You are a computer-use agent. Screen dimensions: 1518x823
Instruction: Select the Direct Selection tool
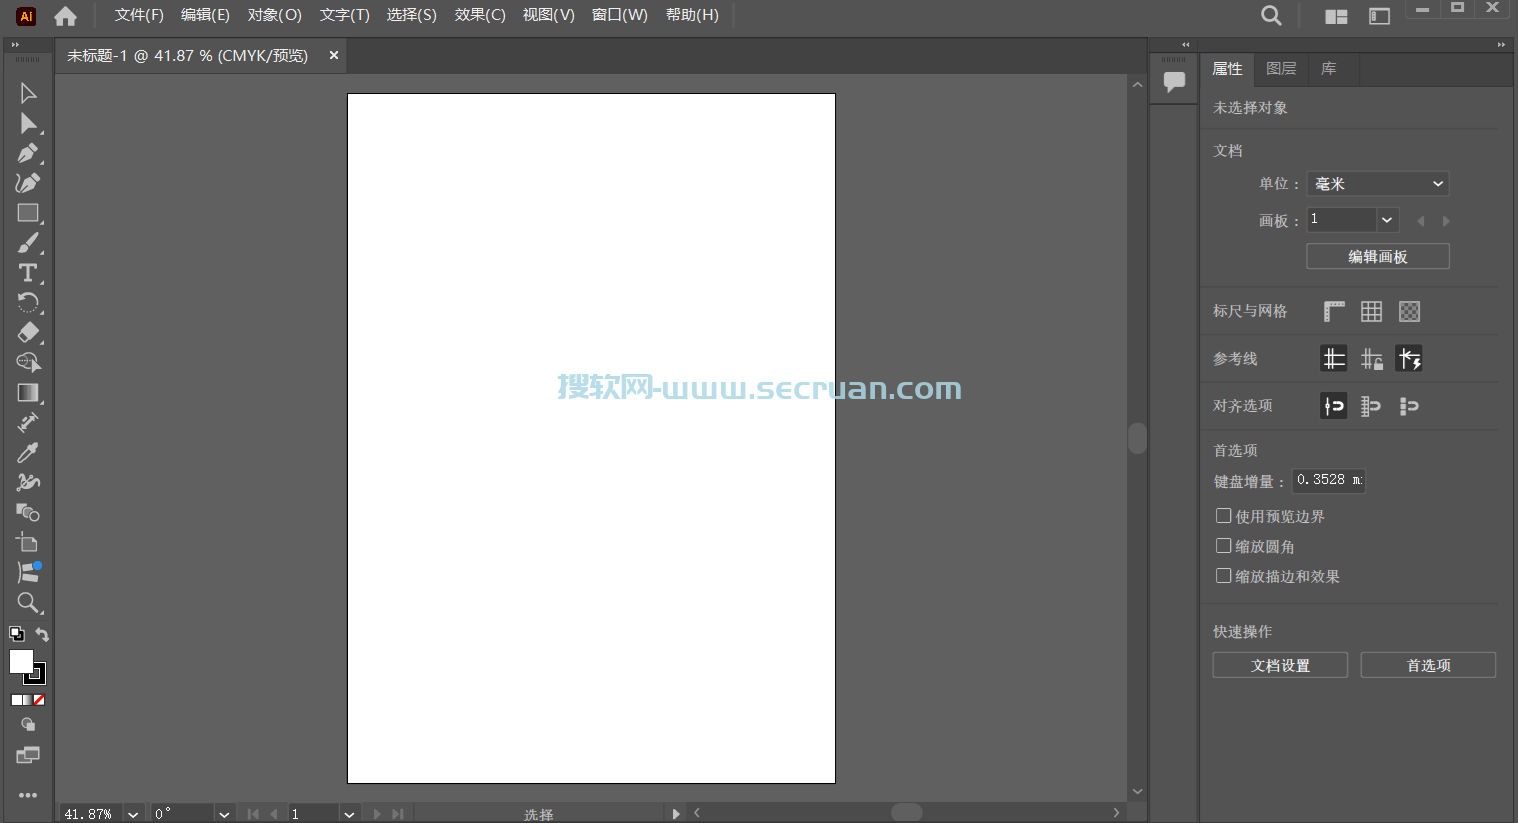tap(28, 123)
